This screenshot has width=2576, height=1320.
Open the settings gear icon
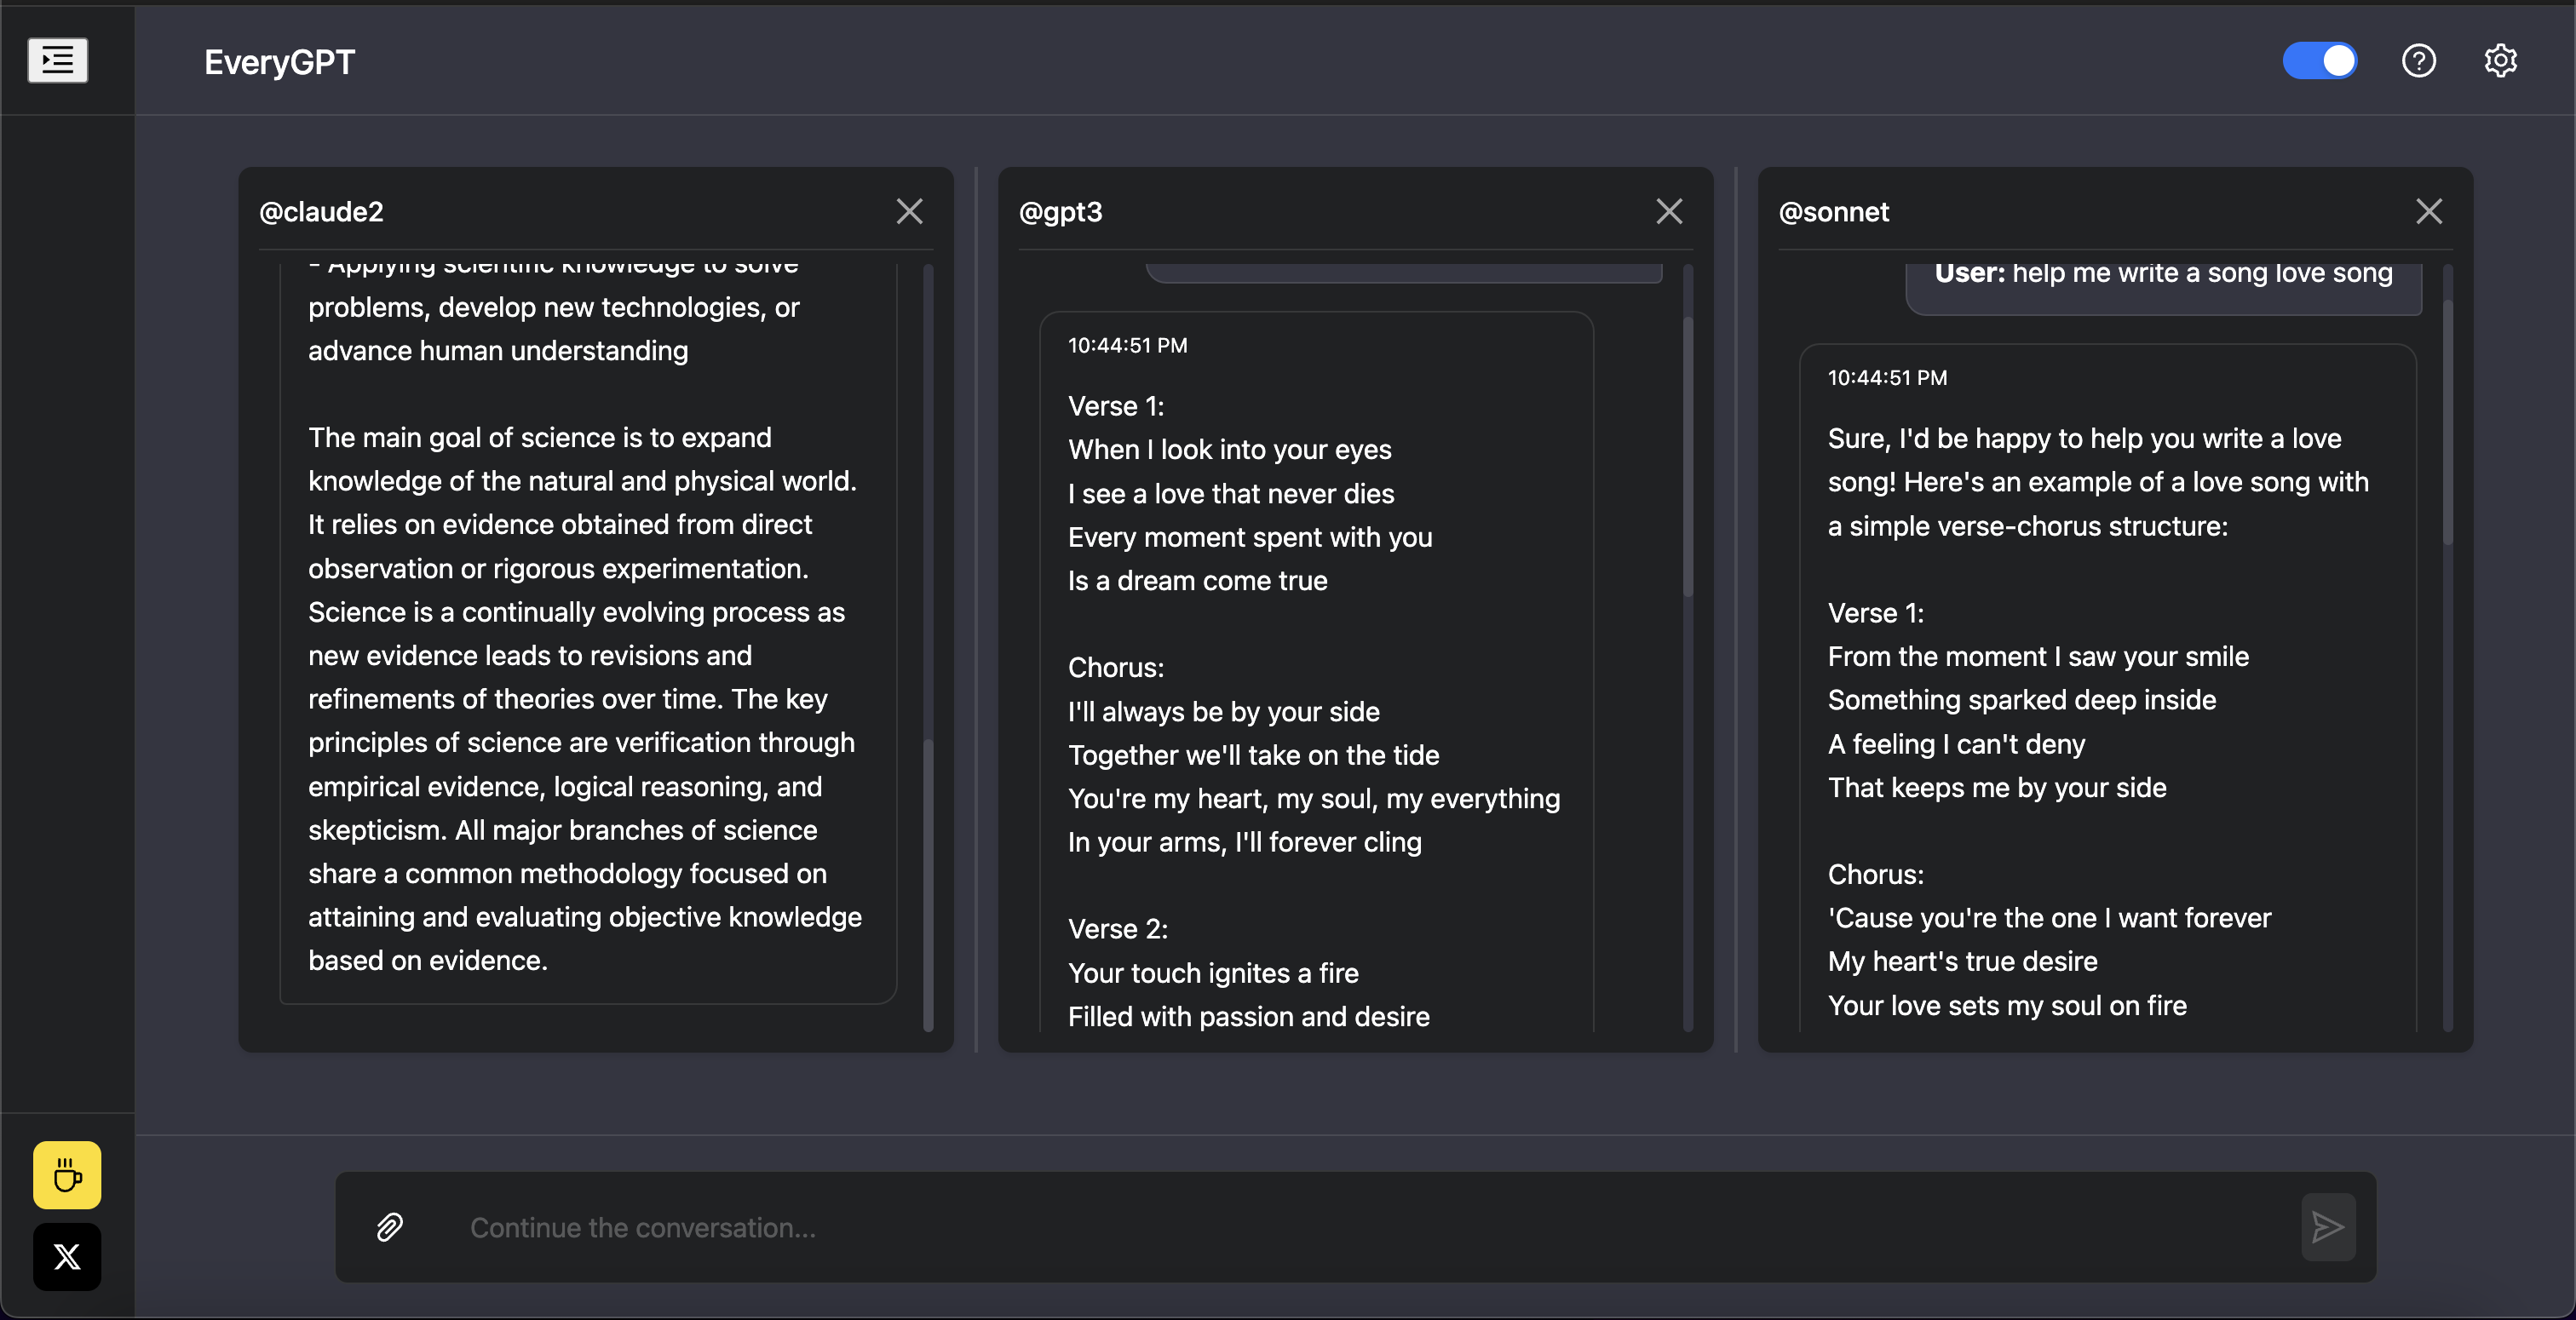pos(2500,61)
